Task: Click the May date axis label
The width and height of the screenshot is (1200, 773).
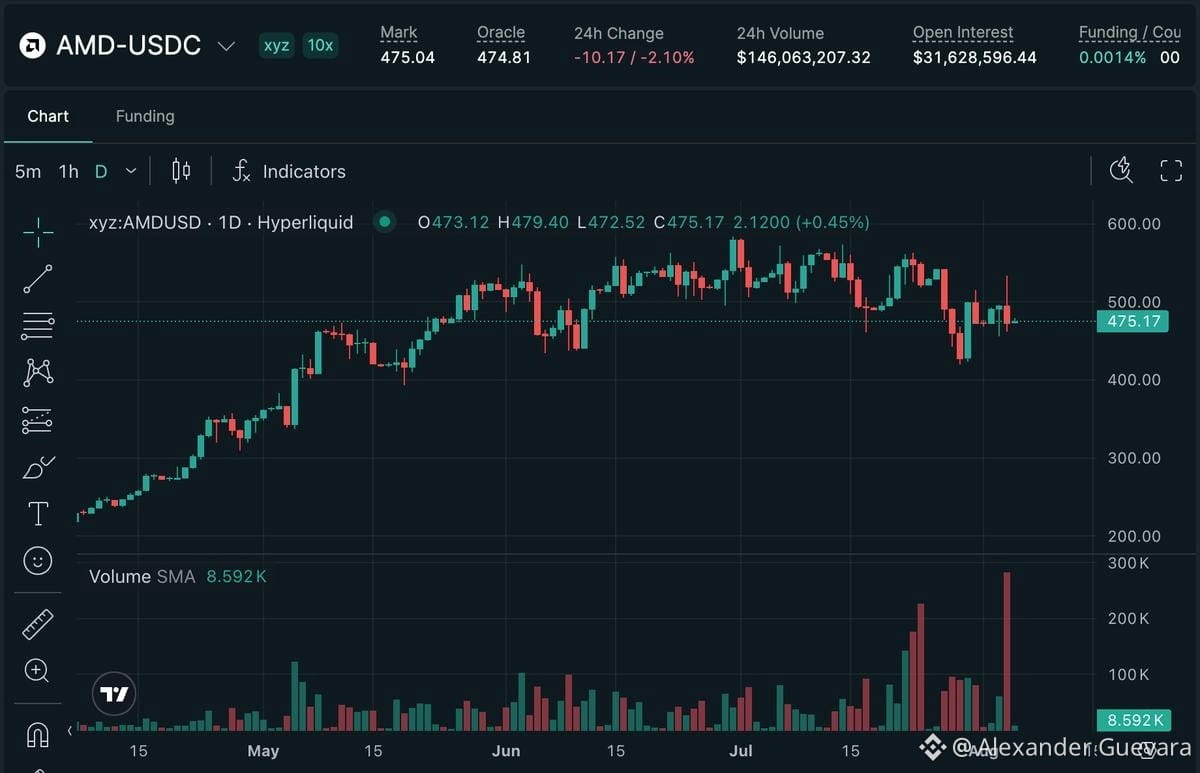Action: (x=263, y=751)
